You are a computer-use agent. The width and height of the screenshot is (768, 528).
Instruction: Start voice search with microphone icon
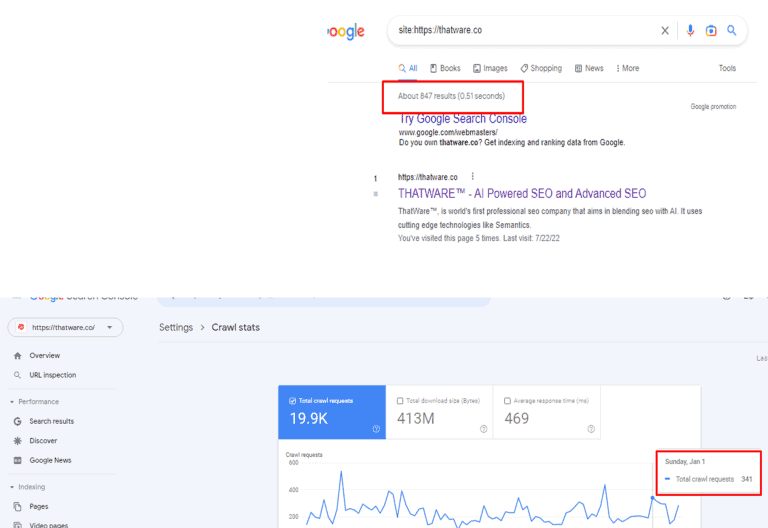click(x=690, y=30)
